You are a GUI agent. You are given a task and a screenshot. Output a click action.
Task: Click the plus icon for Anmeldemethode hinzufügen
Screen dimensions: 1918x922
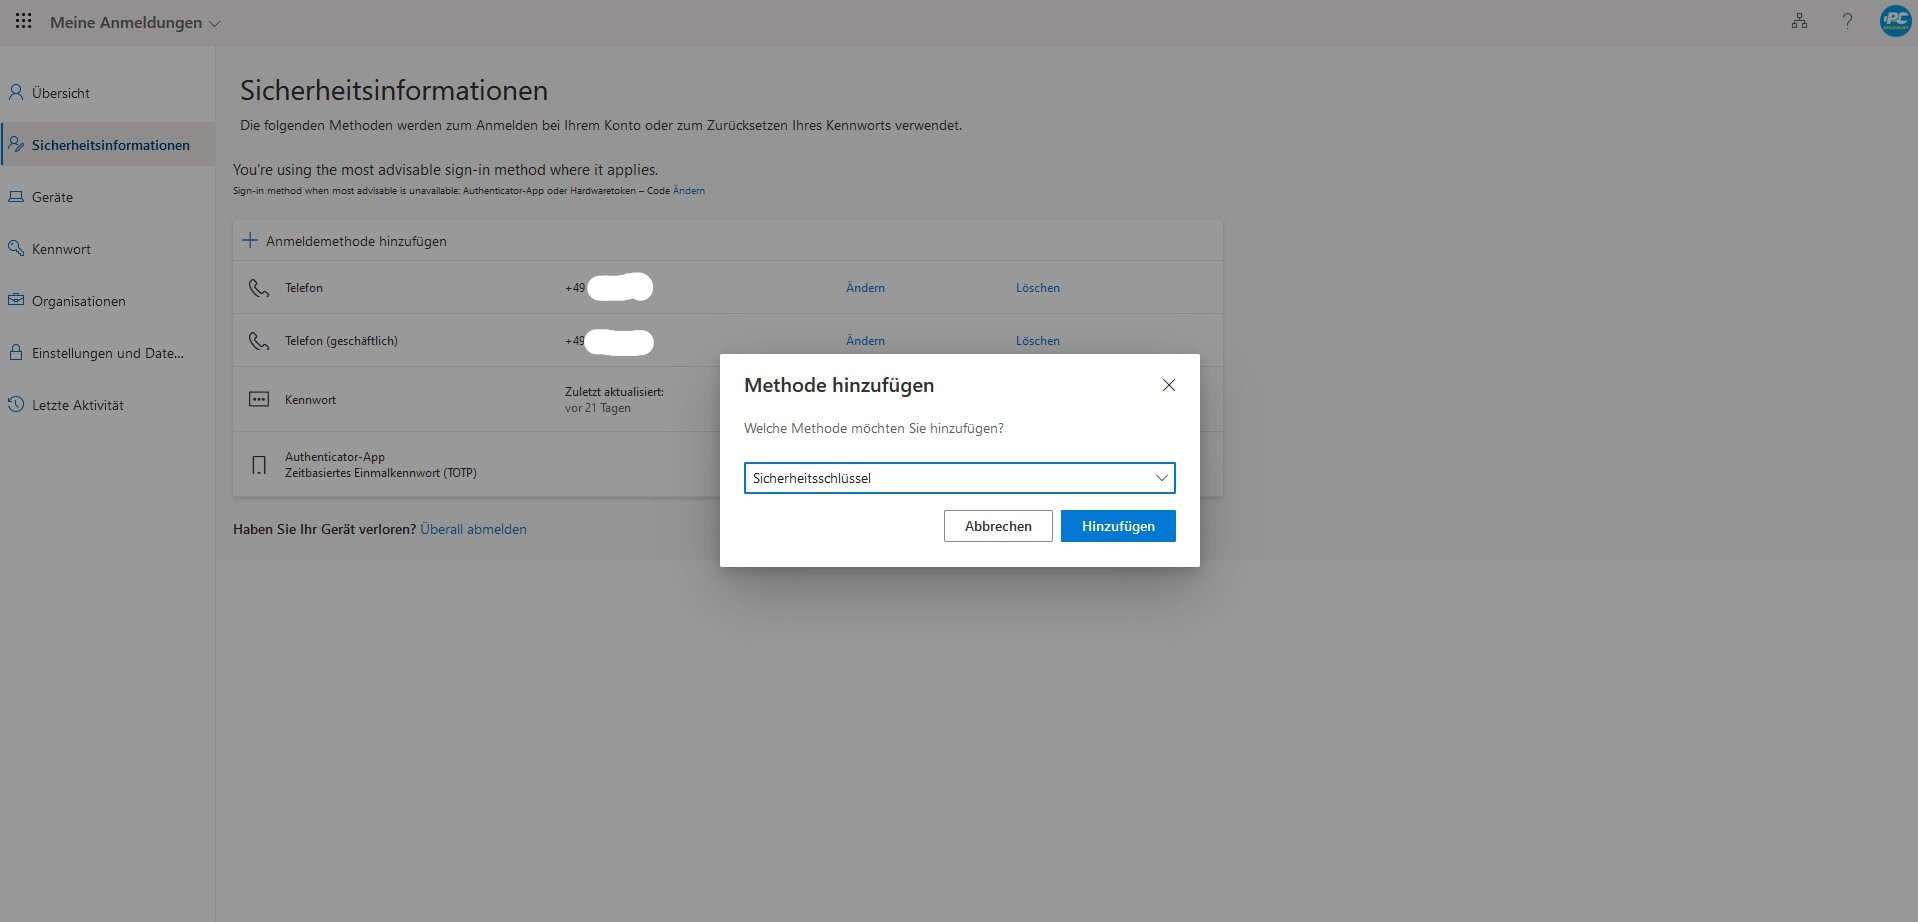[x=250, y=241]
